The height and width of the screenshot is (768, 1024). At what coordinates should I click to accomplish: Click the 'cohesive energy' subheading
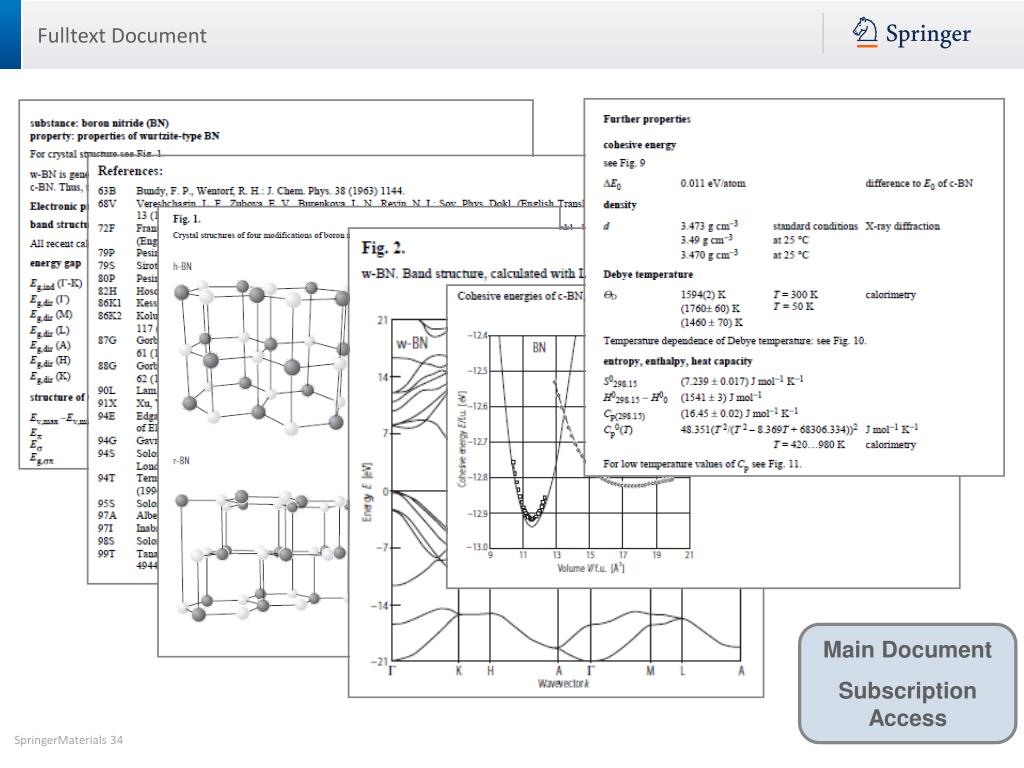click(639, 144)
